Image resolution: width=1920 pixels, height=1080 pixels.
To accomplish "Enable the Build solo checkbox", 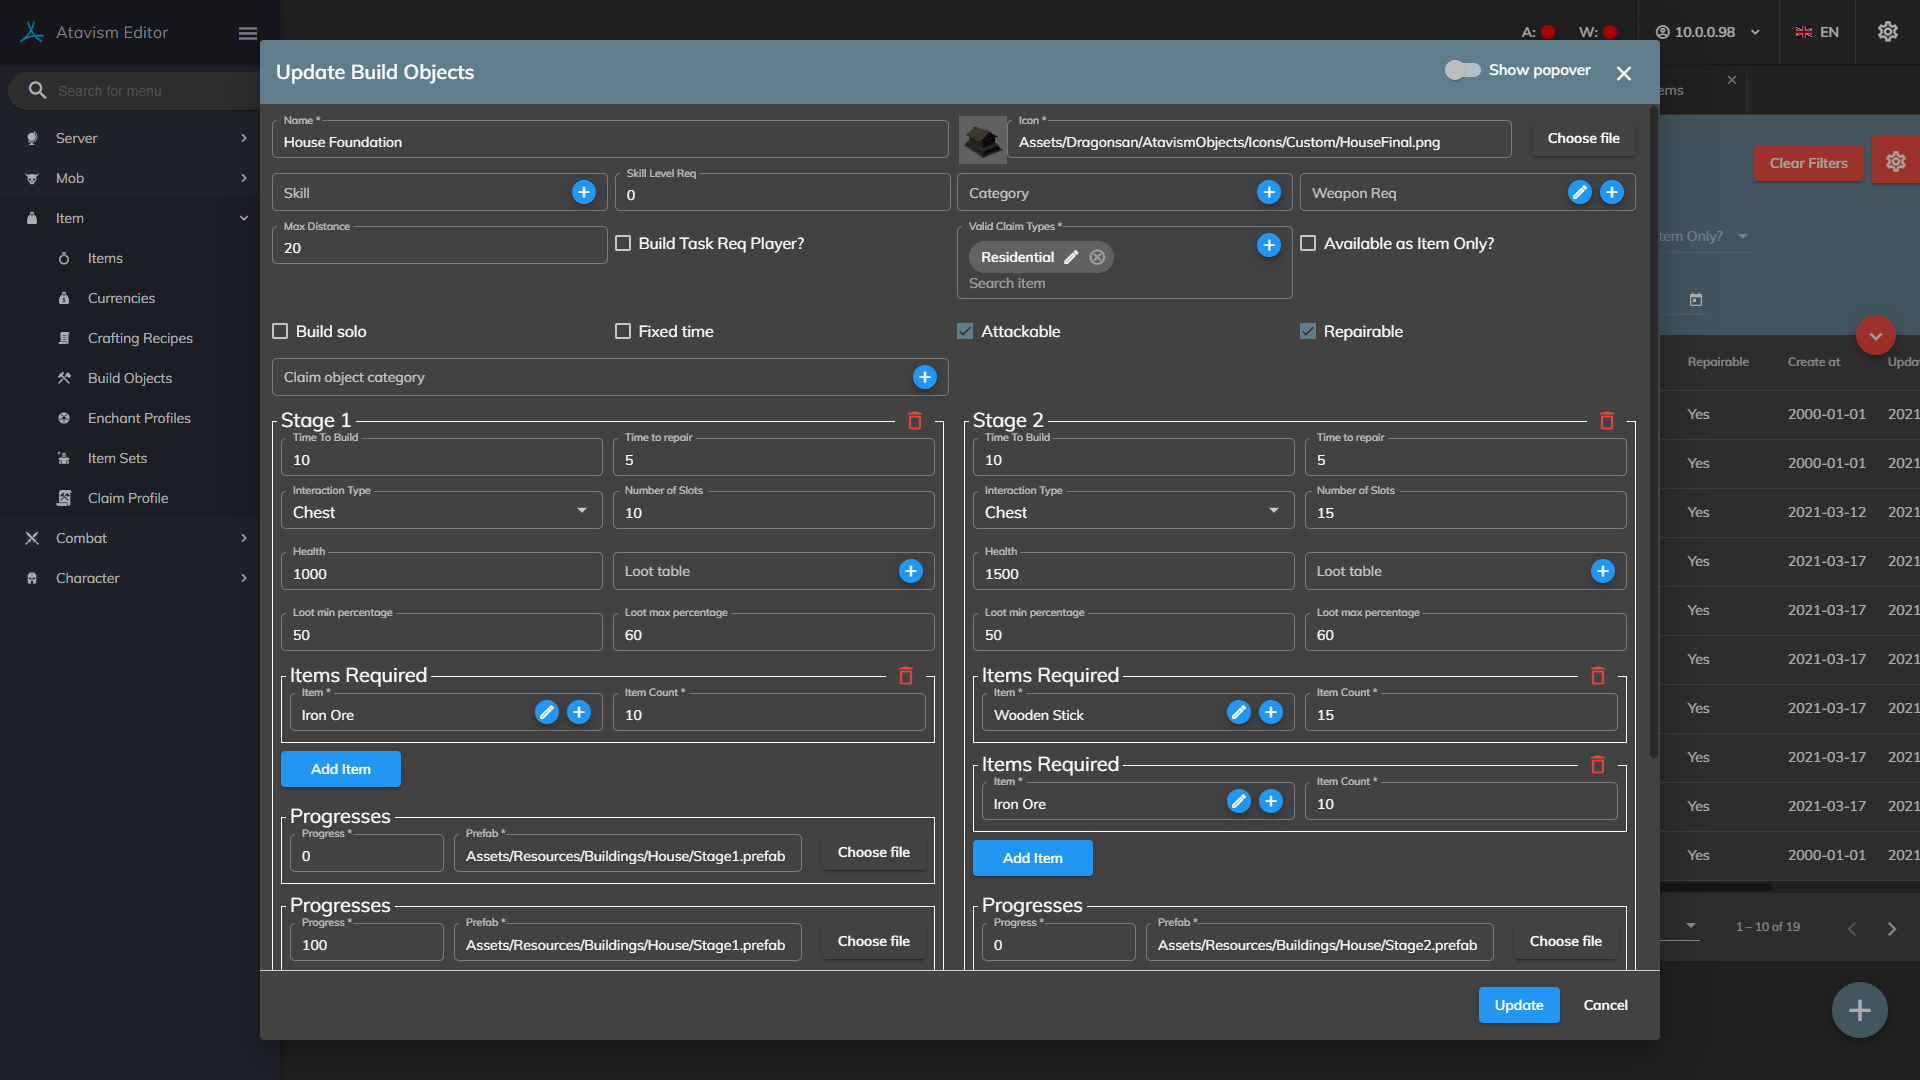I will point(281,331).
